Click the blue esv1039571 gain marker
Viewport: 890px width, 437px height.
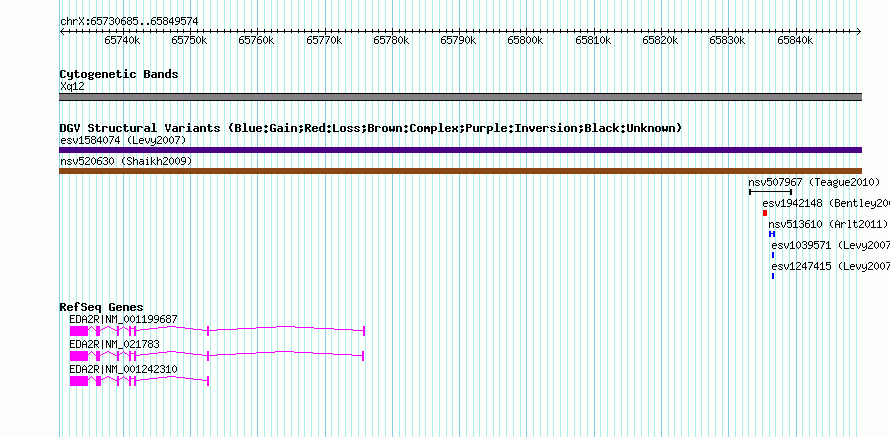[773, 255]
